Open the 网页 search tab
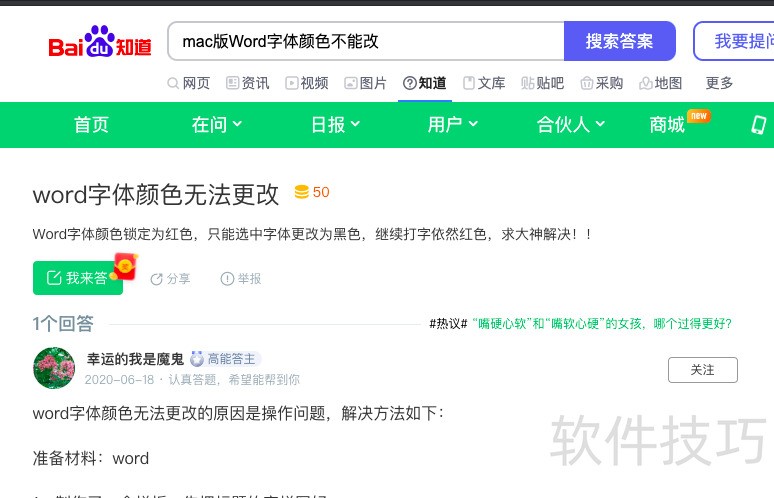774x498 pixels. tap(189, 83)
